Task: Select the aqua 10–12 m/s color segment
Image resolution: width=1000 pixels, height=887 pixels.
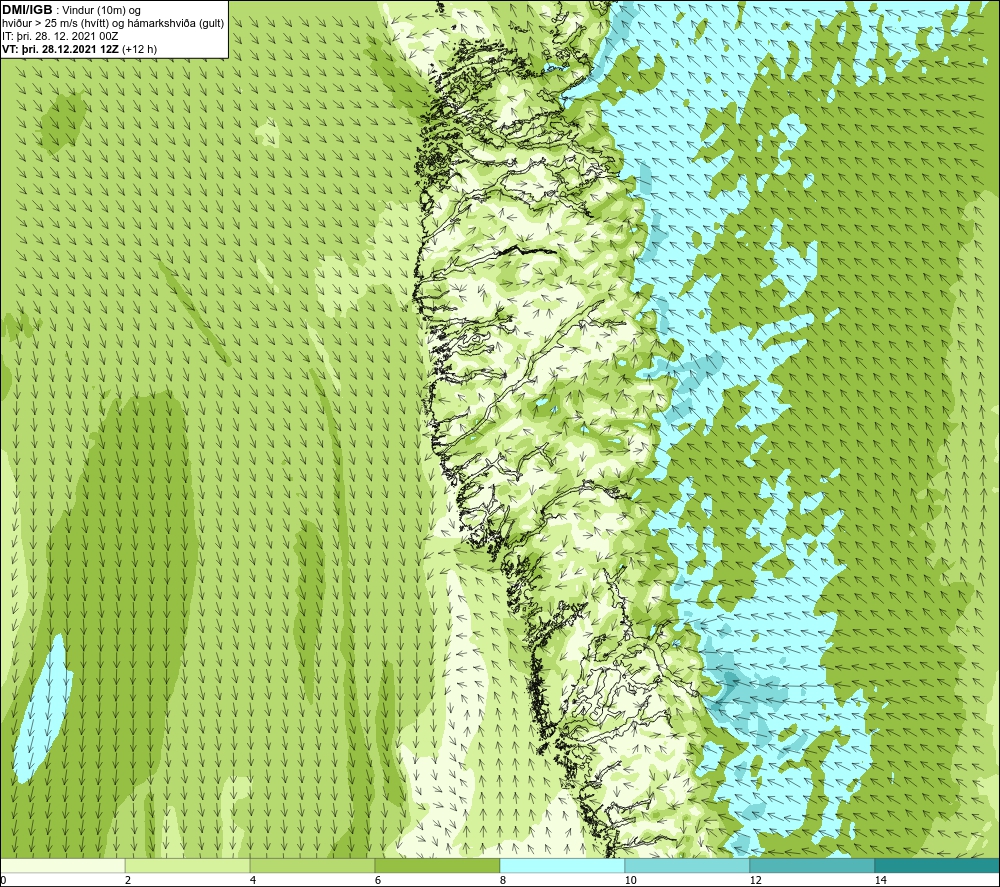Action: pyautogui.click(x=688, y=865)
